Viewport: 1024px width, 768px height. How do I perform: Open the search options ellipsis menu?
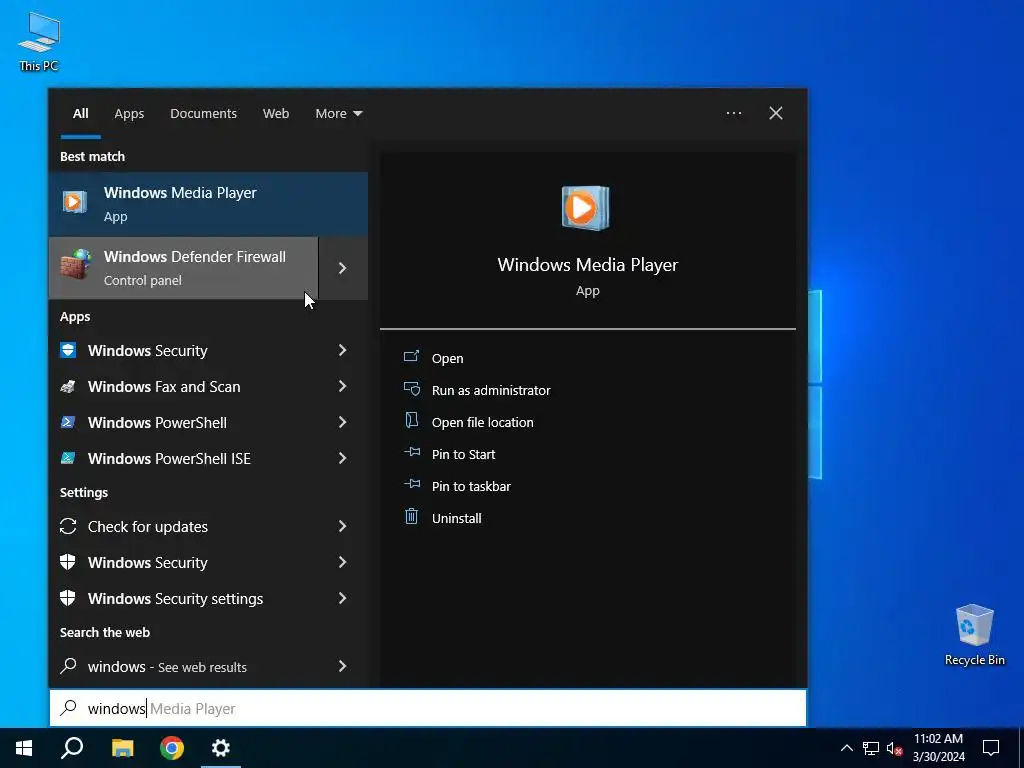pos(733,113)
